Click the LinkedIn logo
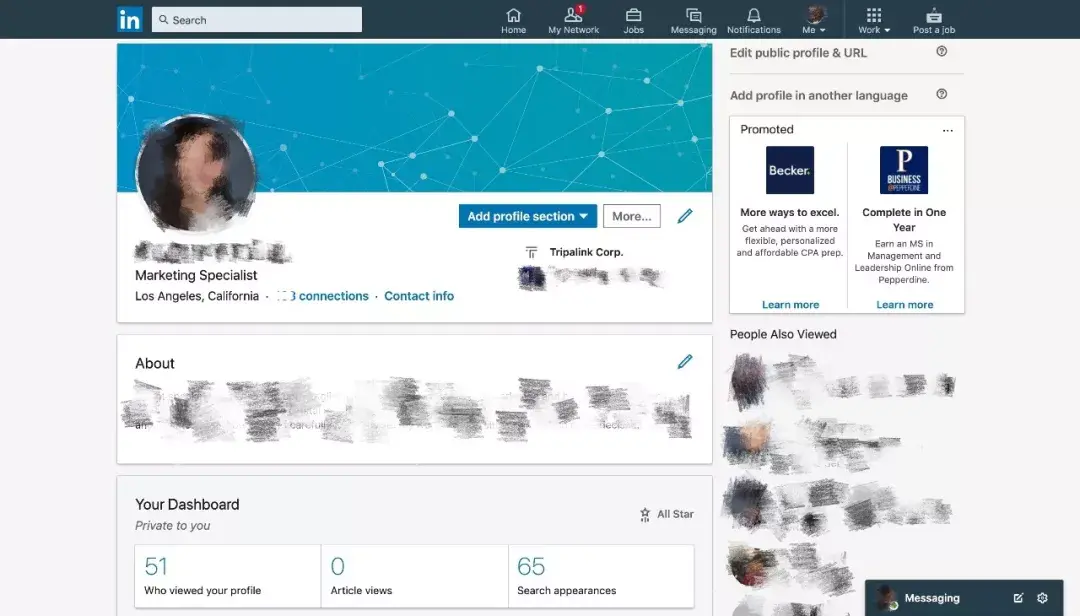Viewport: 1080px width, 616px height. [130, 19]
